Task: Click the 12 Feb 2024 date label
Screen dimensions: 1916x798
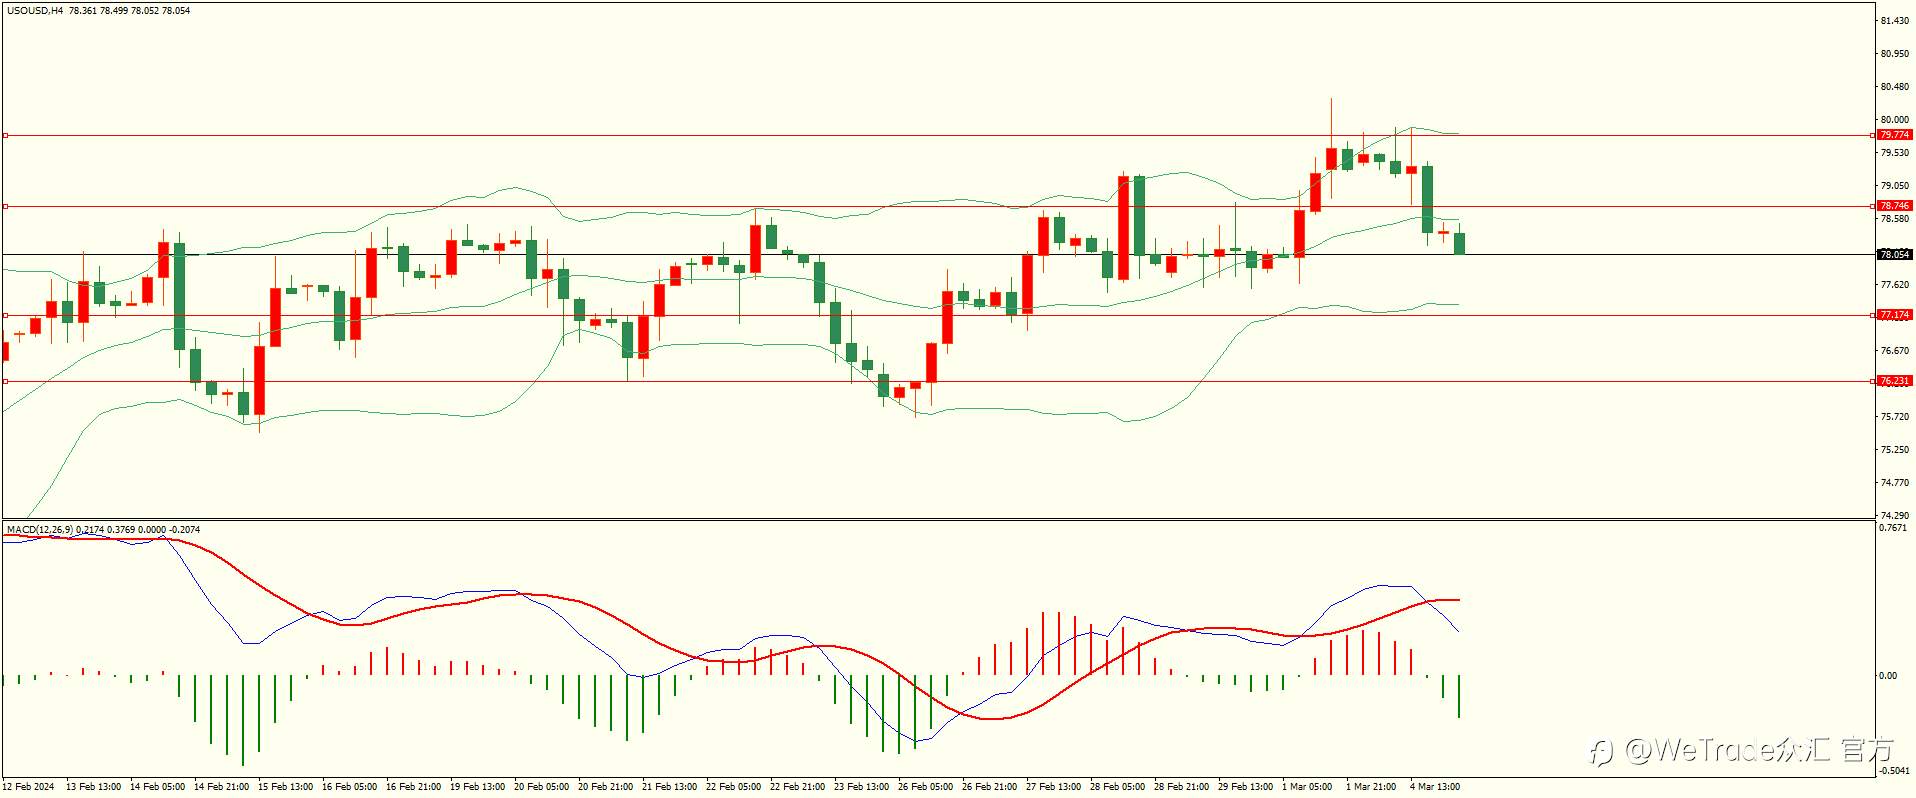Action: point(29,787)
